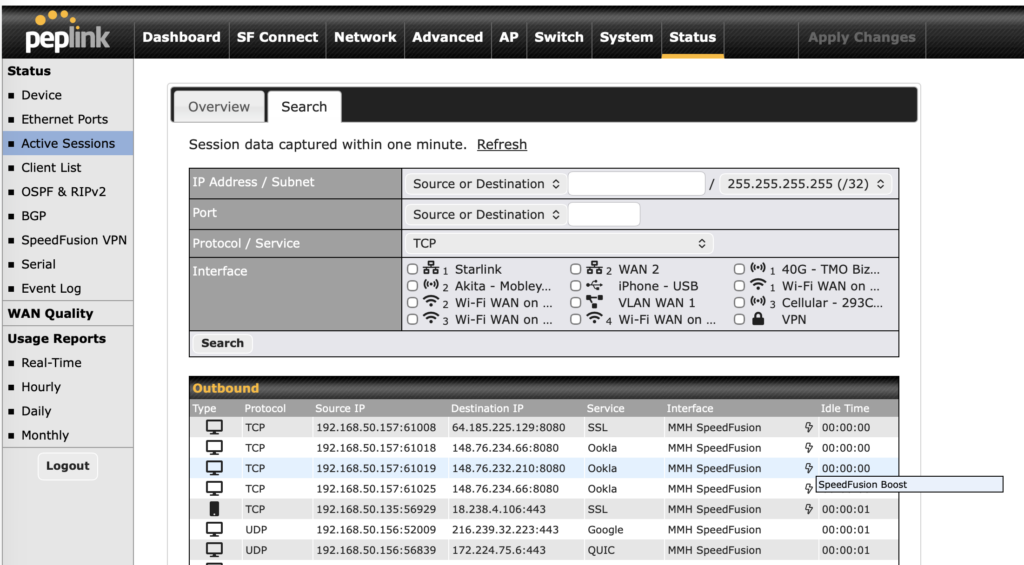The height and width of the screenshot is (565, 1024).
Task: Open the Dashboard menu
Action: point(182,37)
